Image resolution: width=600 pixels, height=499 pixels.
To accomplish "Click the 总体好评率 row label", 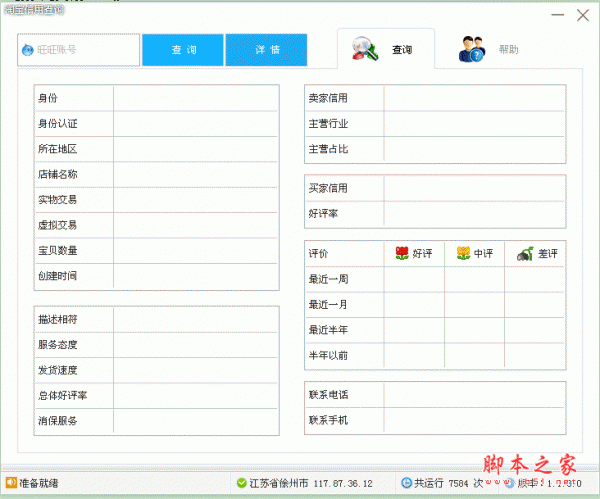I will coord(63,396).
